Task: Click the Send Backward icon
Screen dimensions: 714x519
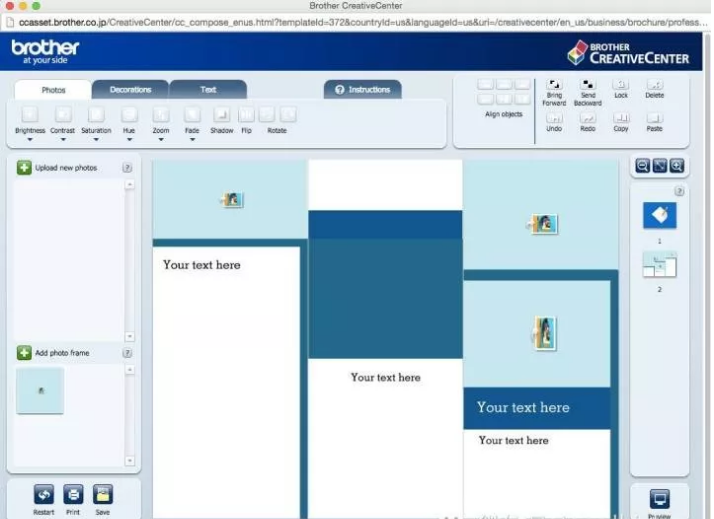Action: (588, 86)
